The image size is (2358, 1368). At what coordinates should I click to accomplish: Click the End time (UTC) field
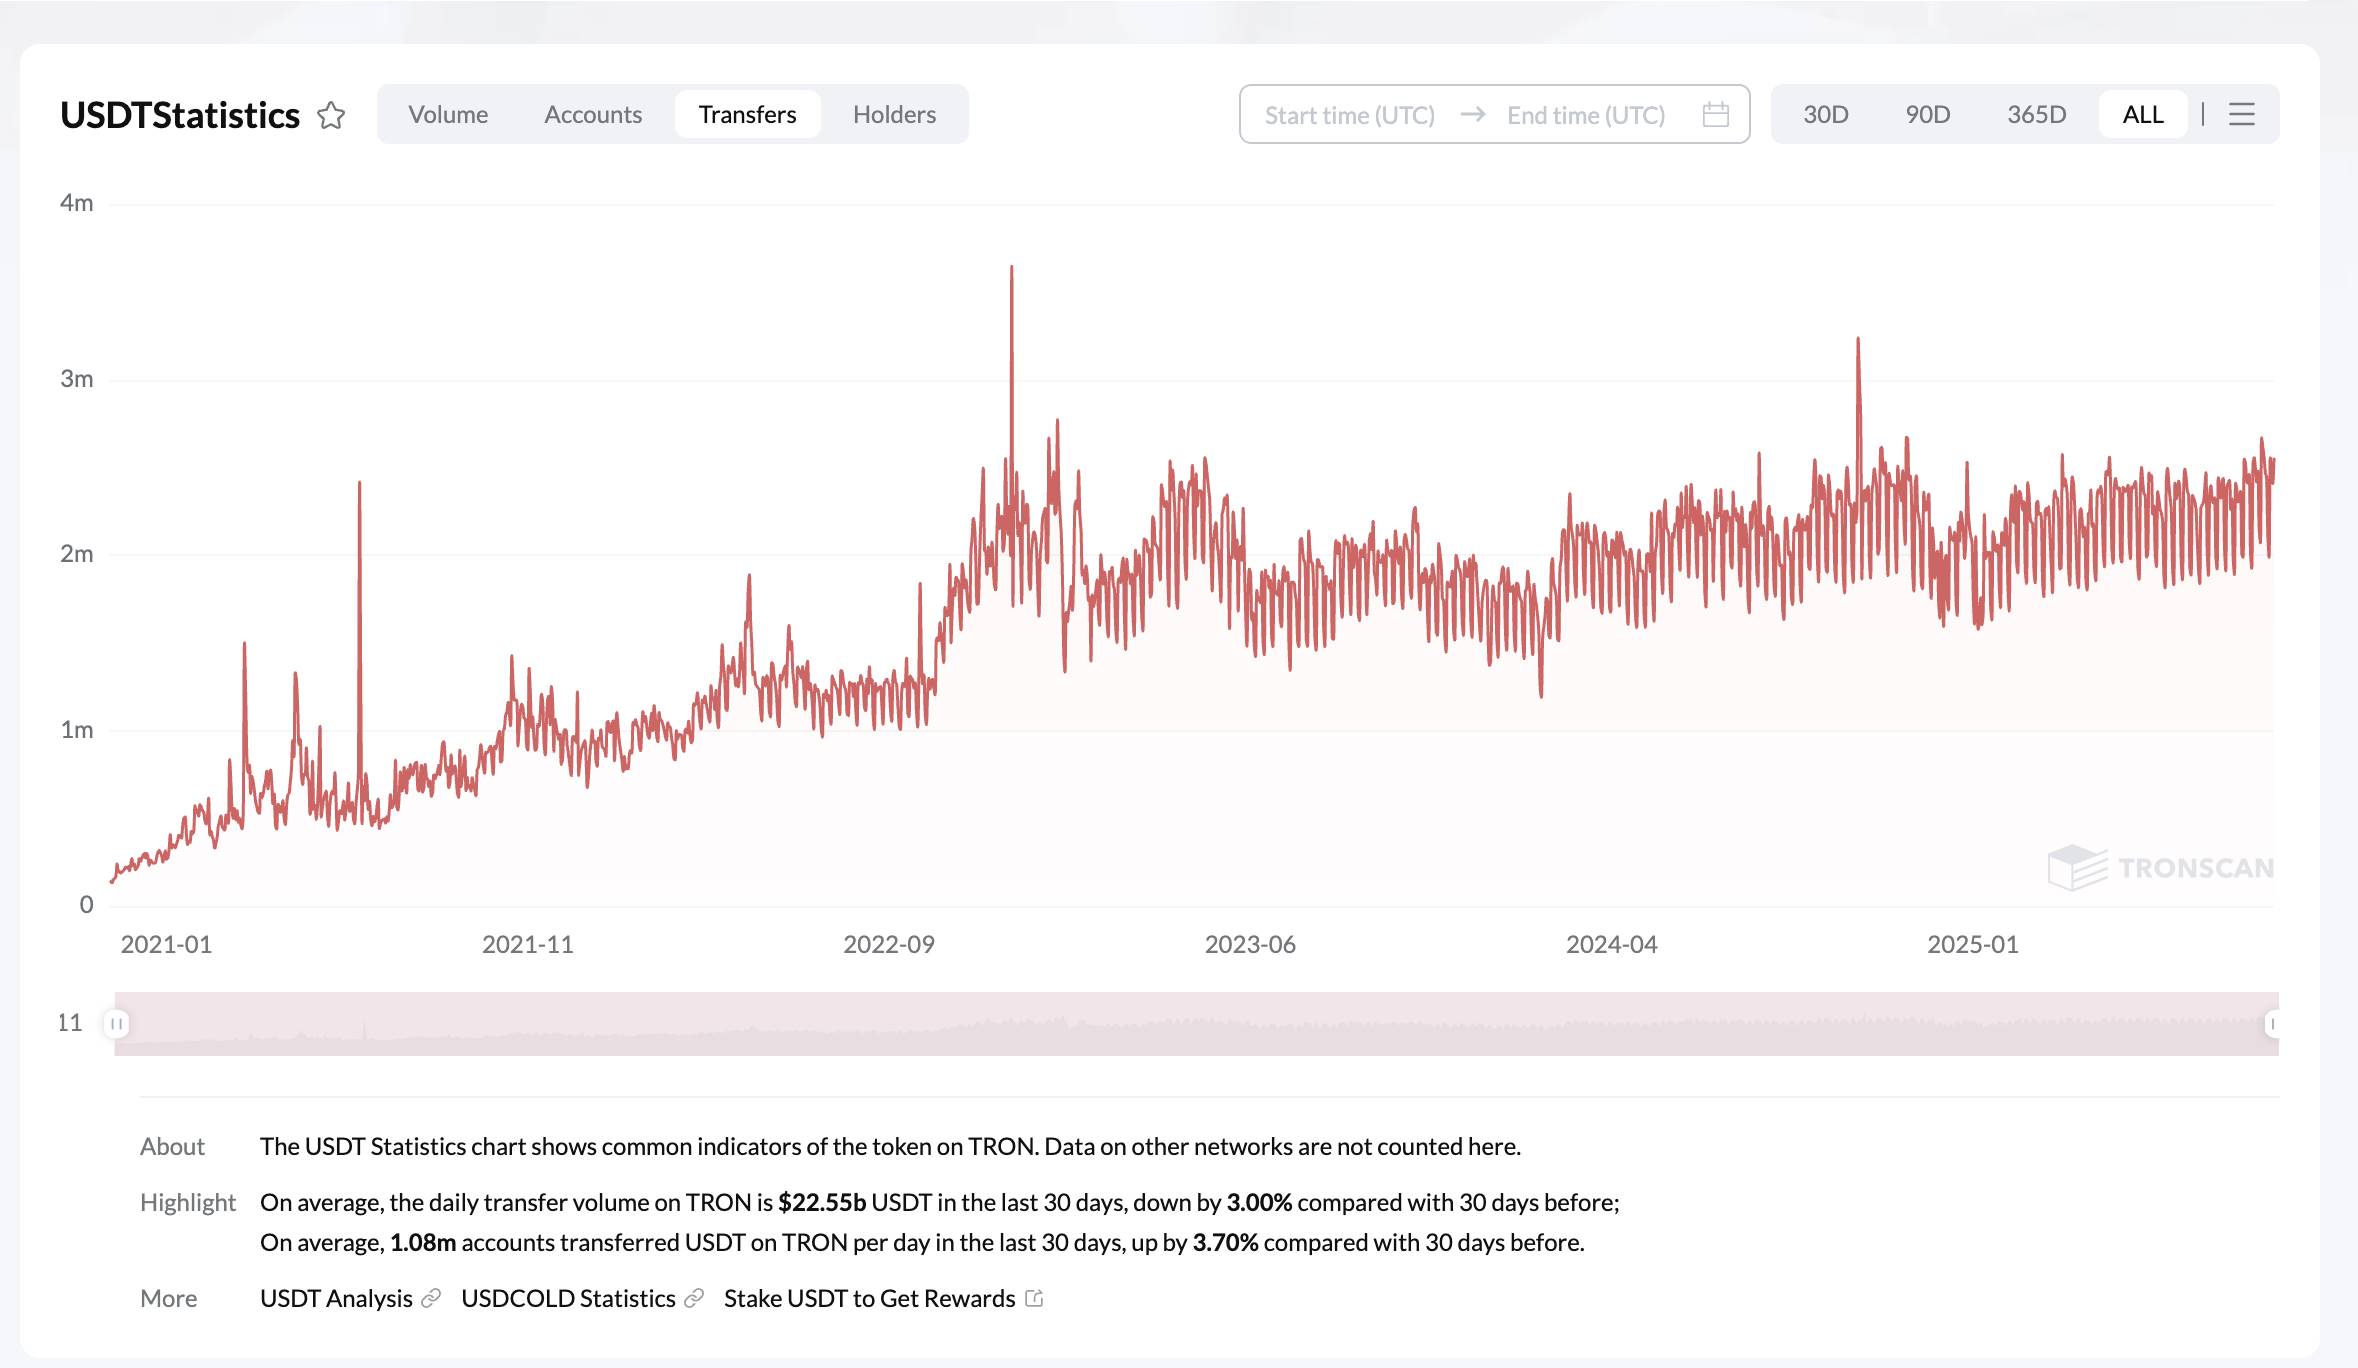click(x=1586, y=115)
